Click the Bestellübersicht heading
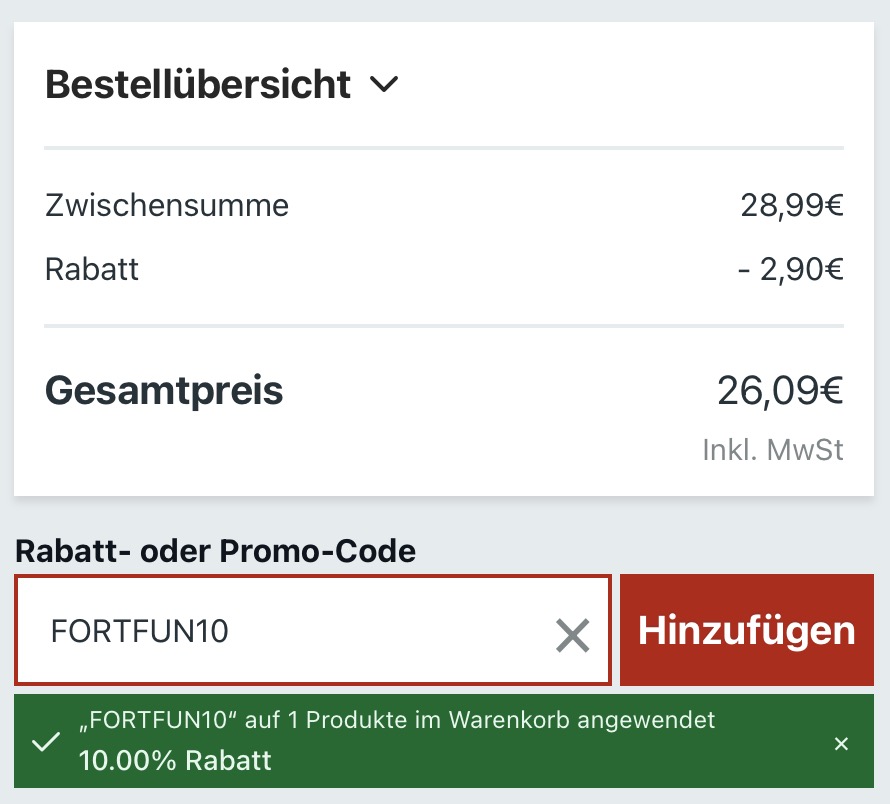Viewport: 890px width, 804px height. click(198, 85)
